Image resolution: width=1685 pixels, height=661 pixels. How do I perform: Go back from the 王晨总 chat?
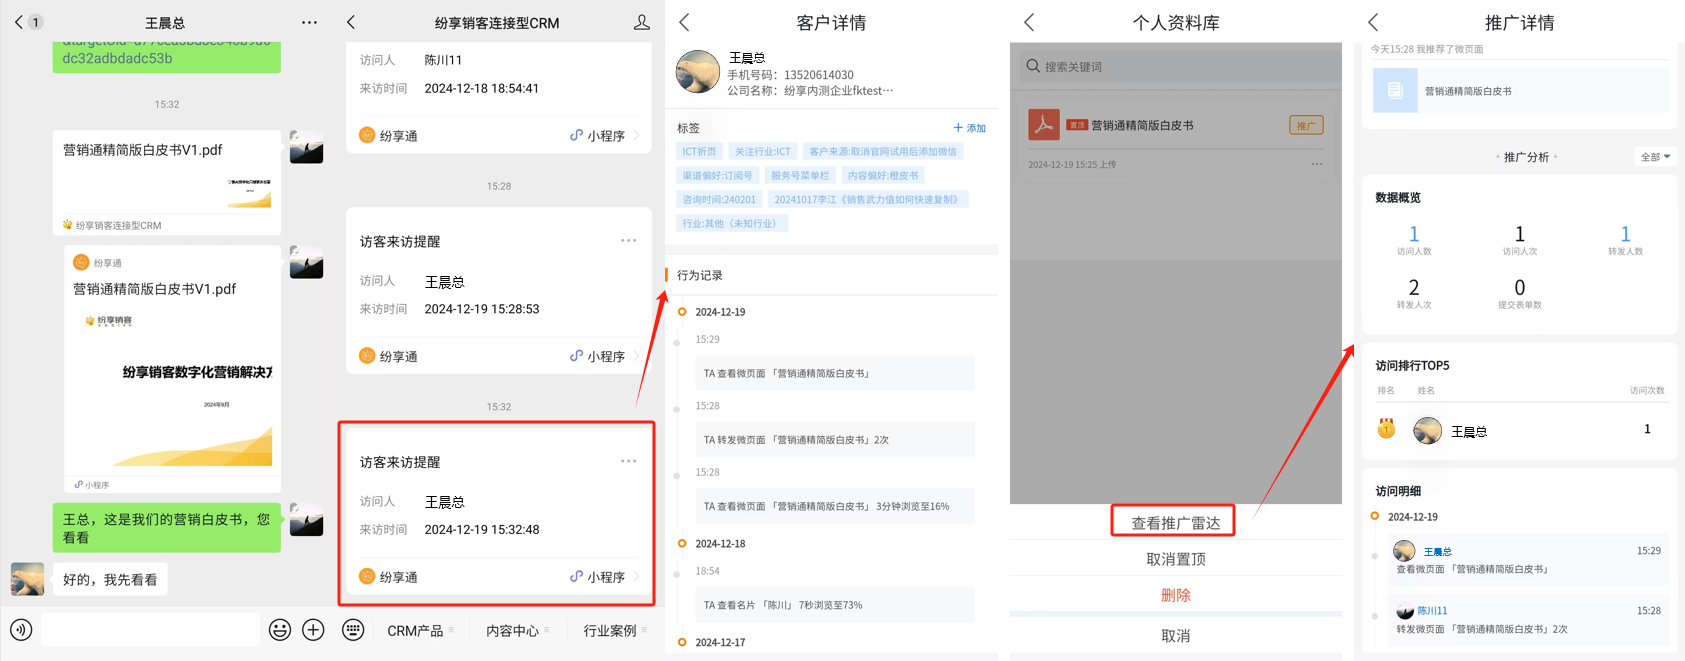[x=19, y=21]
